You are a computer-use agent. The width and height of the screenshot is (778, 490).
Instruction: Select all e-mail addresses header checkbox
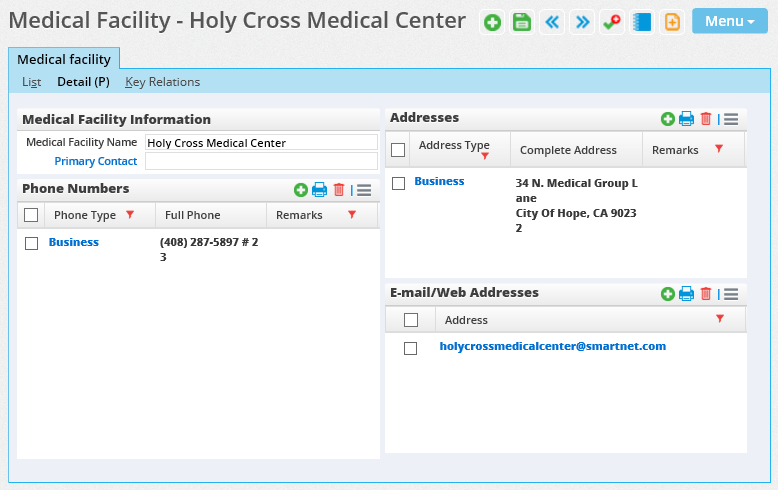click(x=411, y=320)
